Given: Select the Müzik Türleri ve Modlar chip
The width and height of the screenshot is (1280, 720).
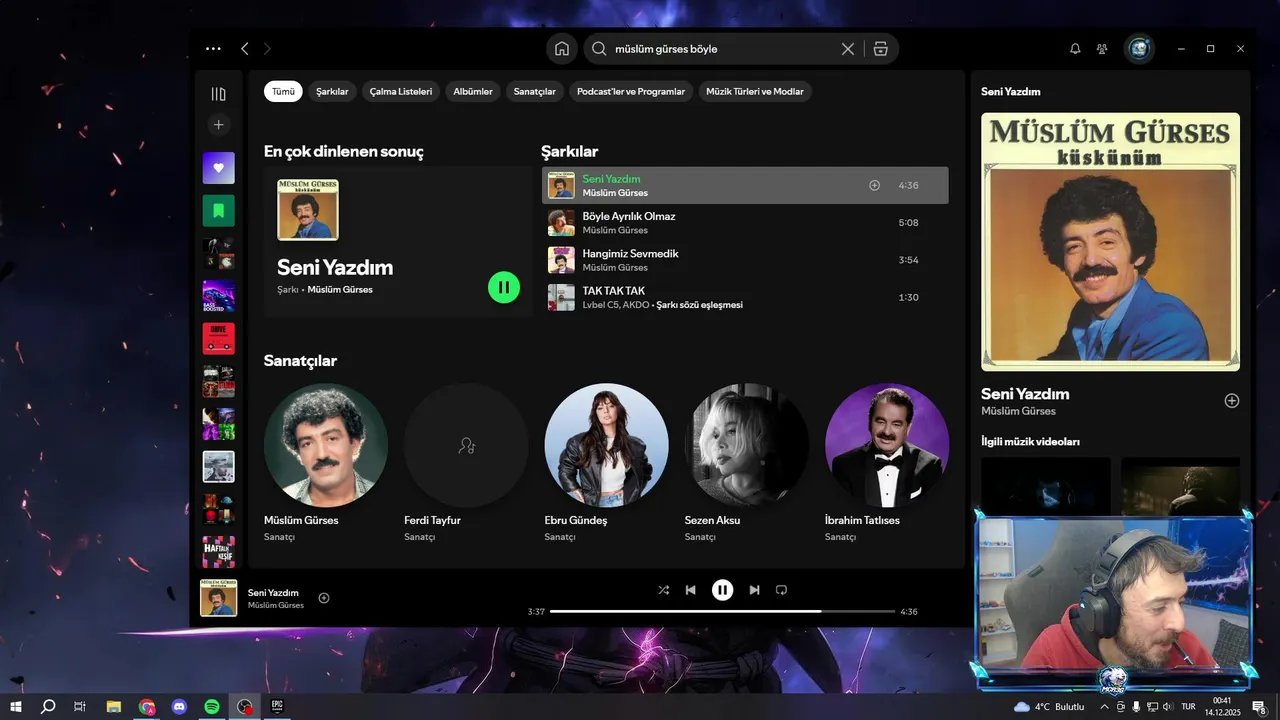Looking at the screenshot, I should (x=755, y=91).
